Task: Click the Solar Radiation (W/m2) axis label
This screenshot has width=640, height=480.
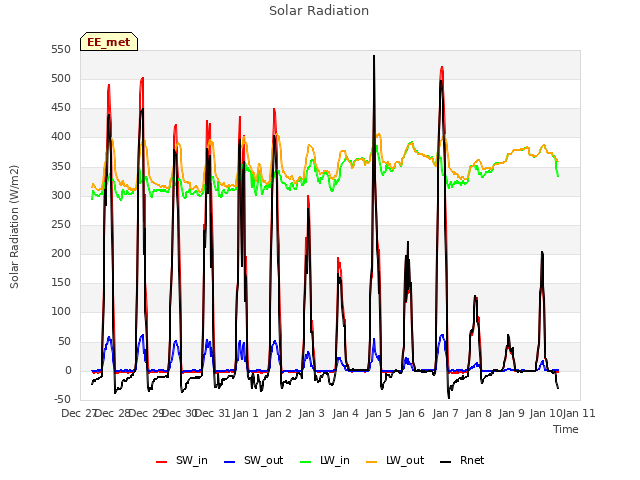Action: click(14, 227)
